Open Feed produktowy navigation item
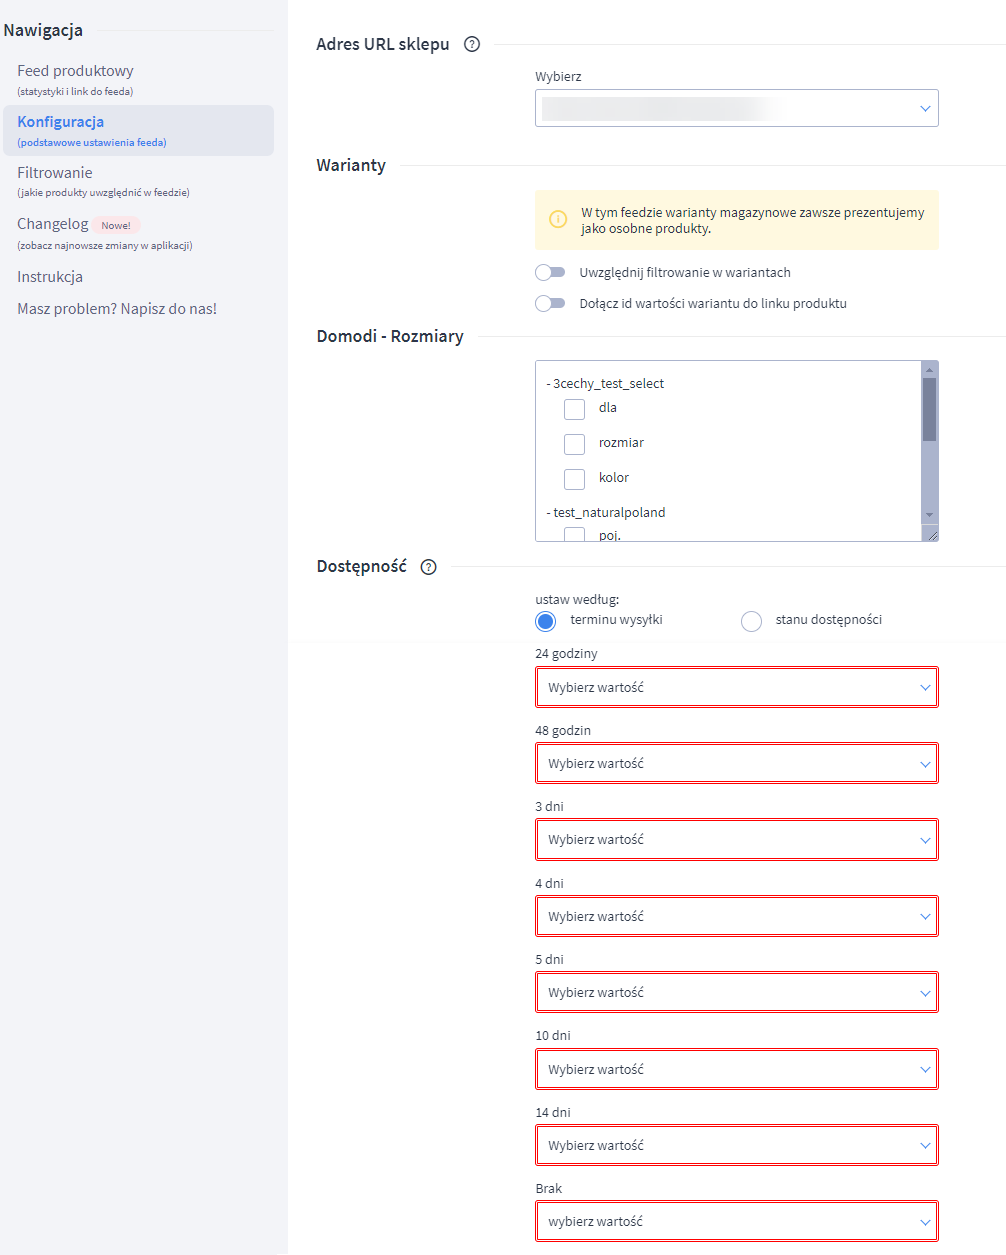This screenshot has width=1006, height=1255. [75, 71]
